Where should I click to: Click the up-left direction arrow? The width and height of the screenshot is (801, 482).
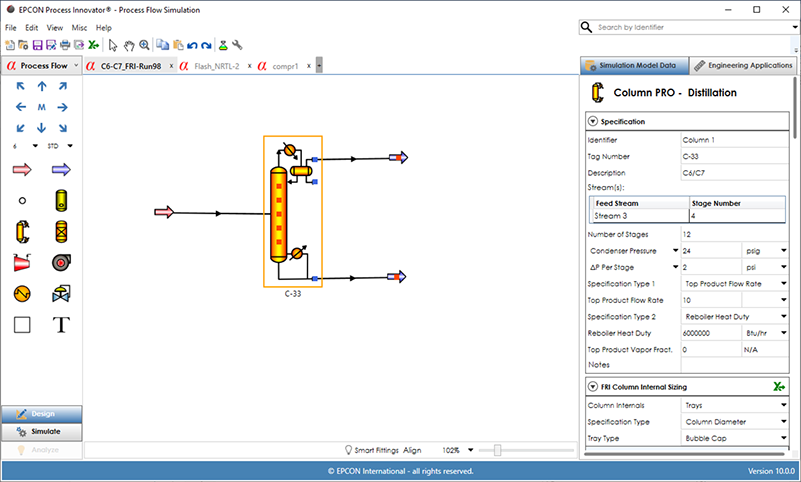20,86
